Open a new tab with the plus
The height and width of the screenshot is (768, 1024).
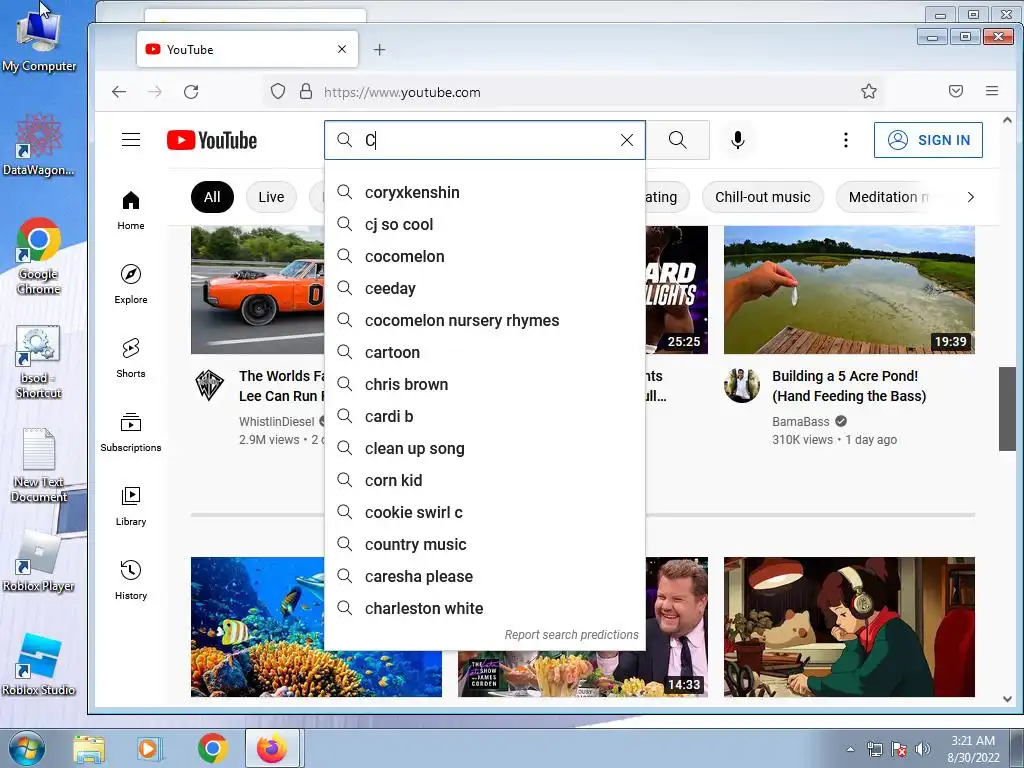point(379,50)
